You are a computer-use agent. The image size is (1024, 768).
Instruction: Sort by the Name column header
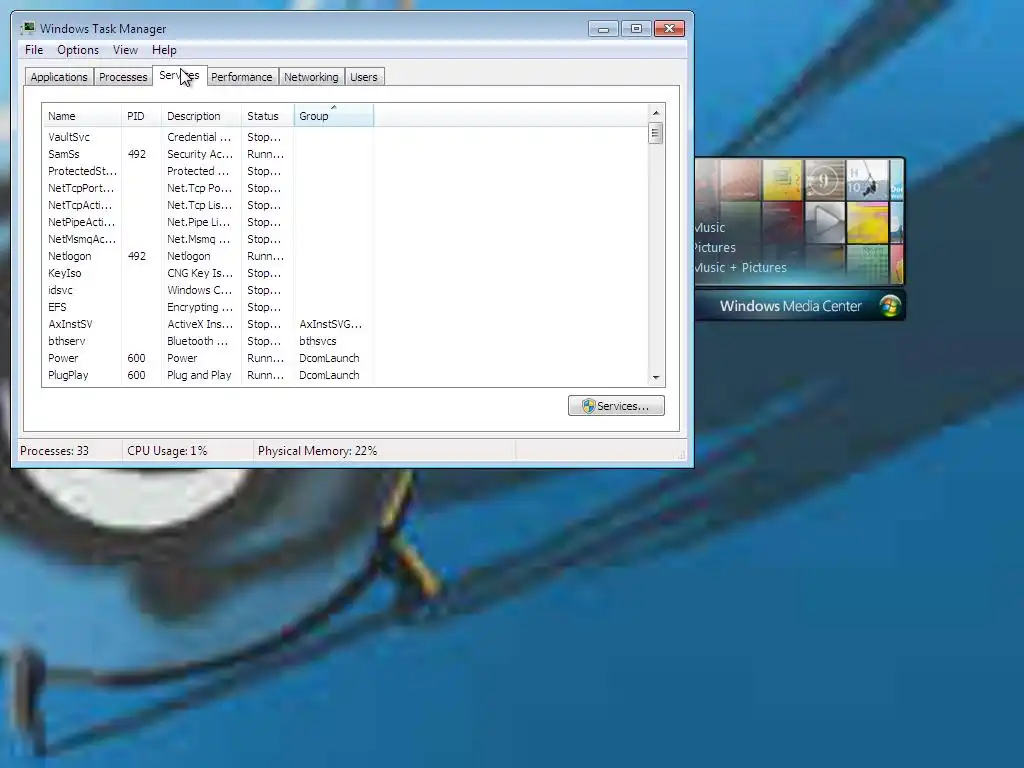click(82, 116)
